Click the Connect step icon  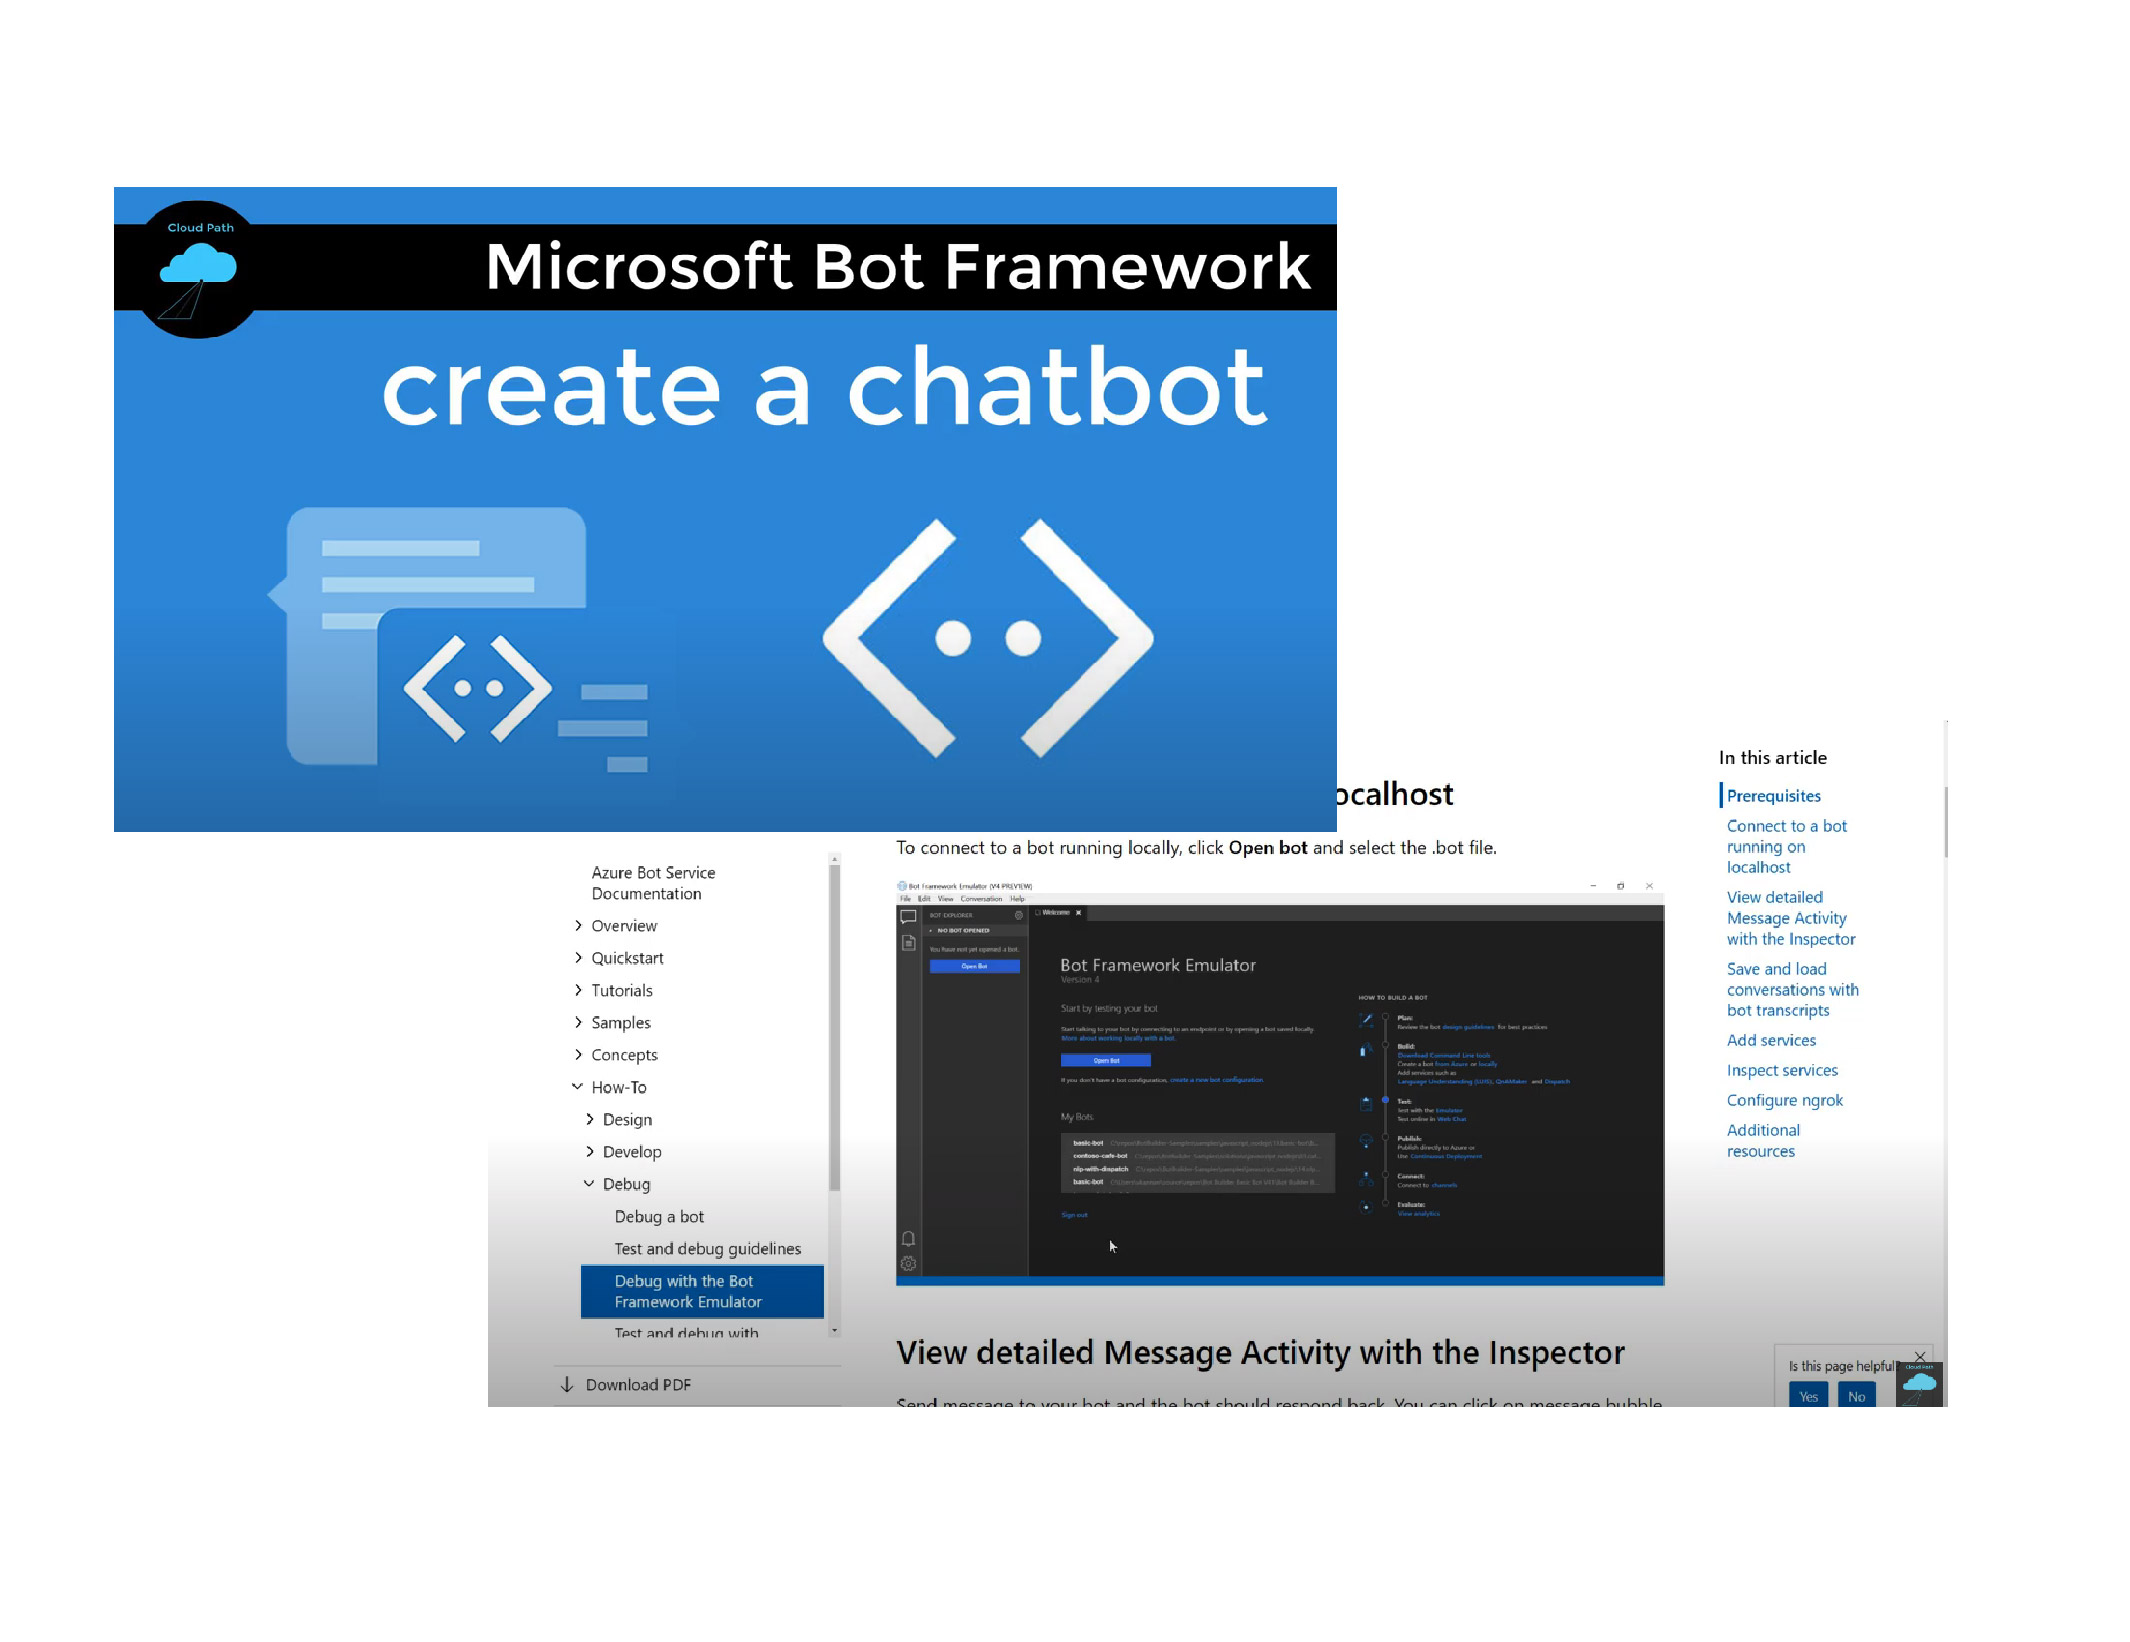pos(1366,1180)
